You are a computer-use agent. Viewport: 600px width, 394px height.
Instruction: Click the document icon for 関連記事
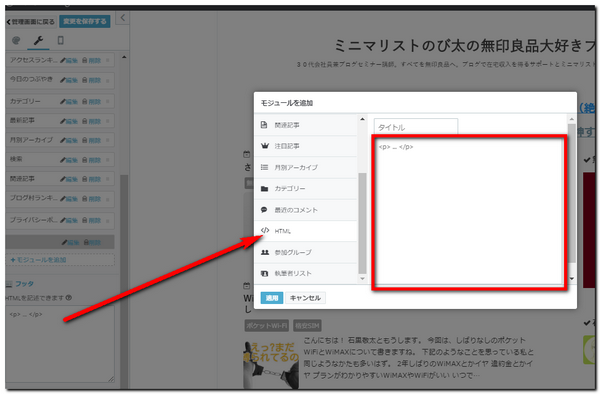click(x=264, y=125)
